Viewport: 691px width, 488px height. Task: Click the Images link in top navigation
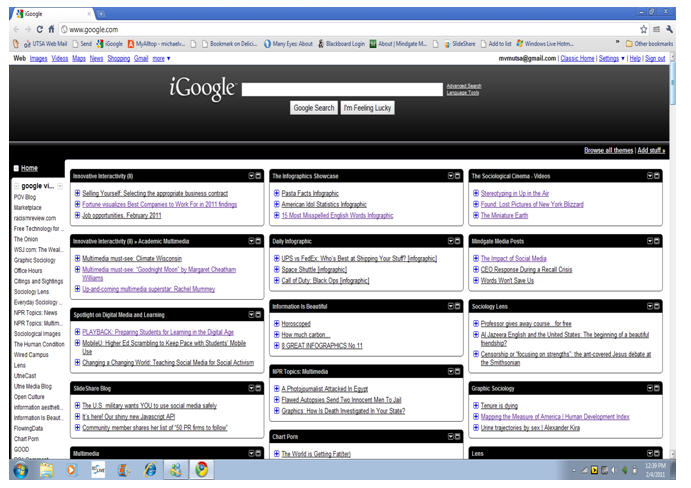click(38, 59)
